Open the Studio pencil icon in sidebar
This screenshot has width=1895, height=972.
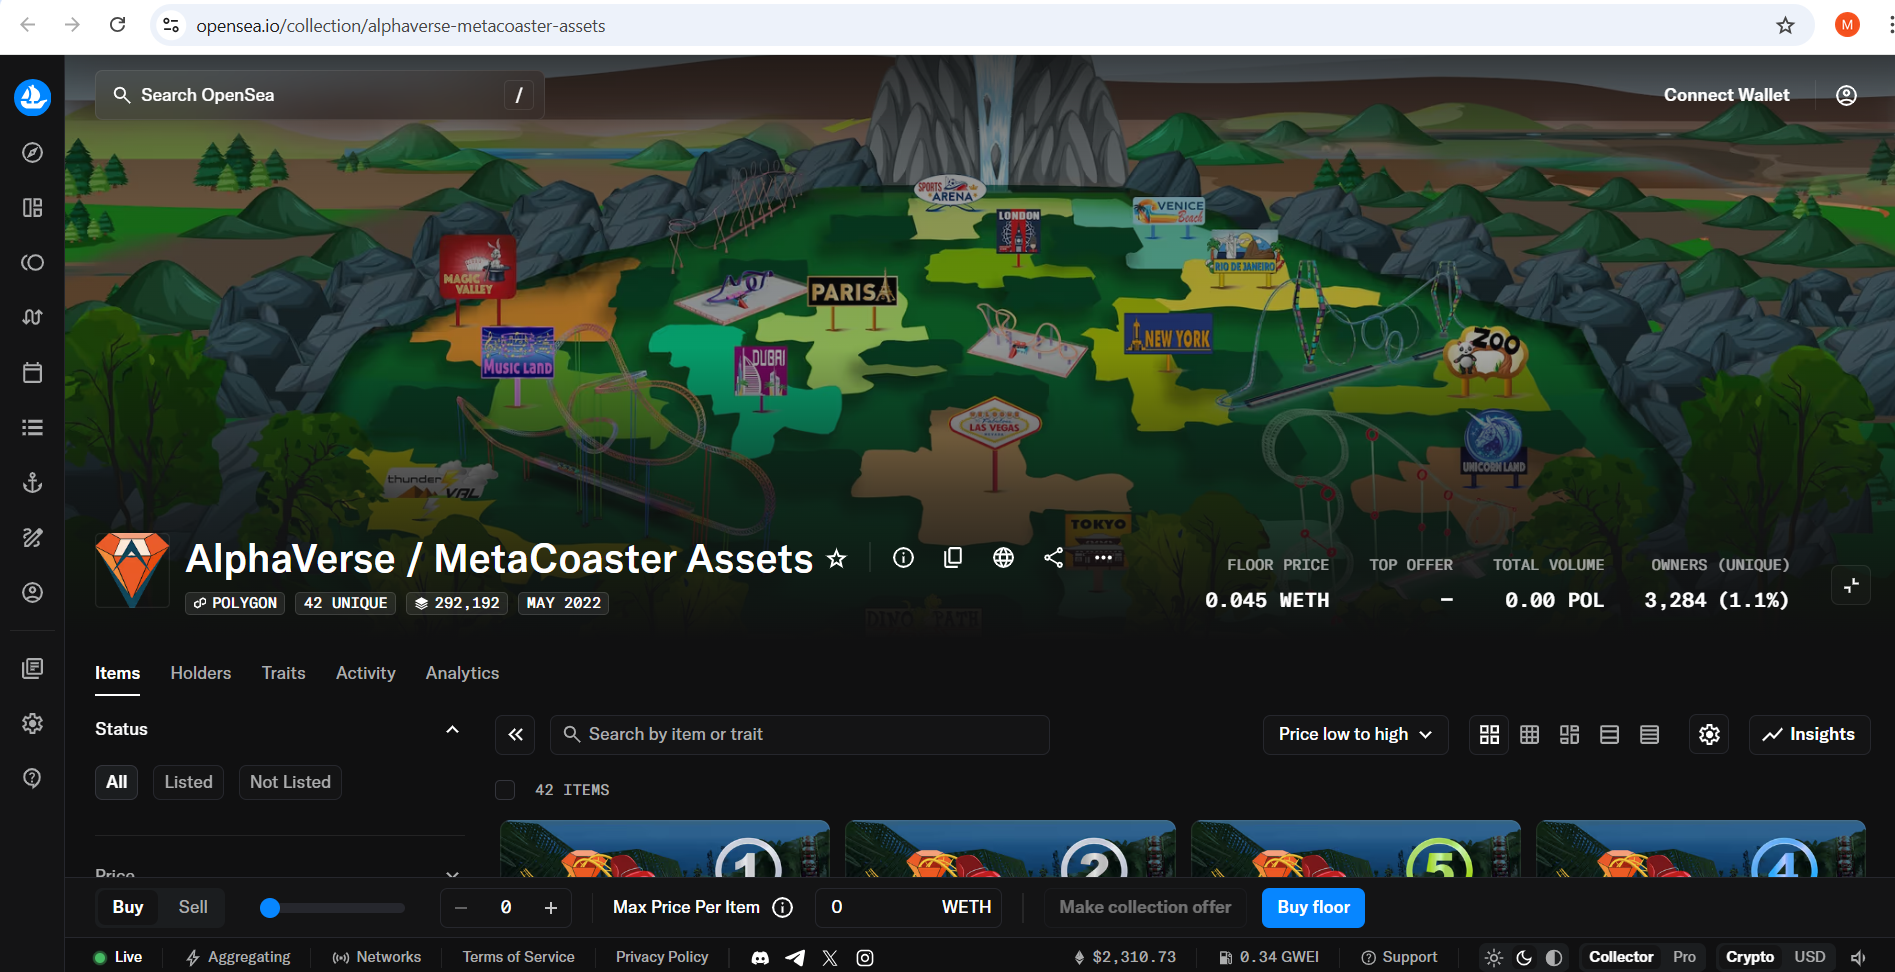point(32,537)
